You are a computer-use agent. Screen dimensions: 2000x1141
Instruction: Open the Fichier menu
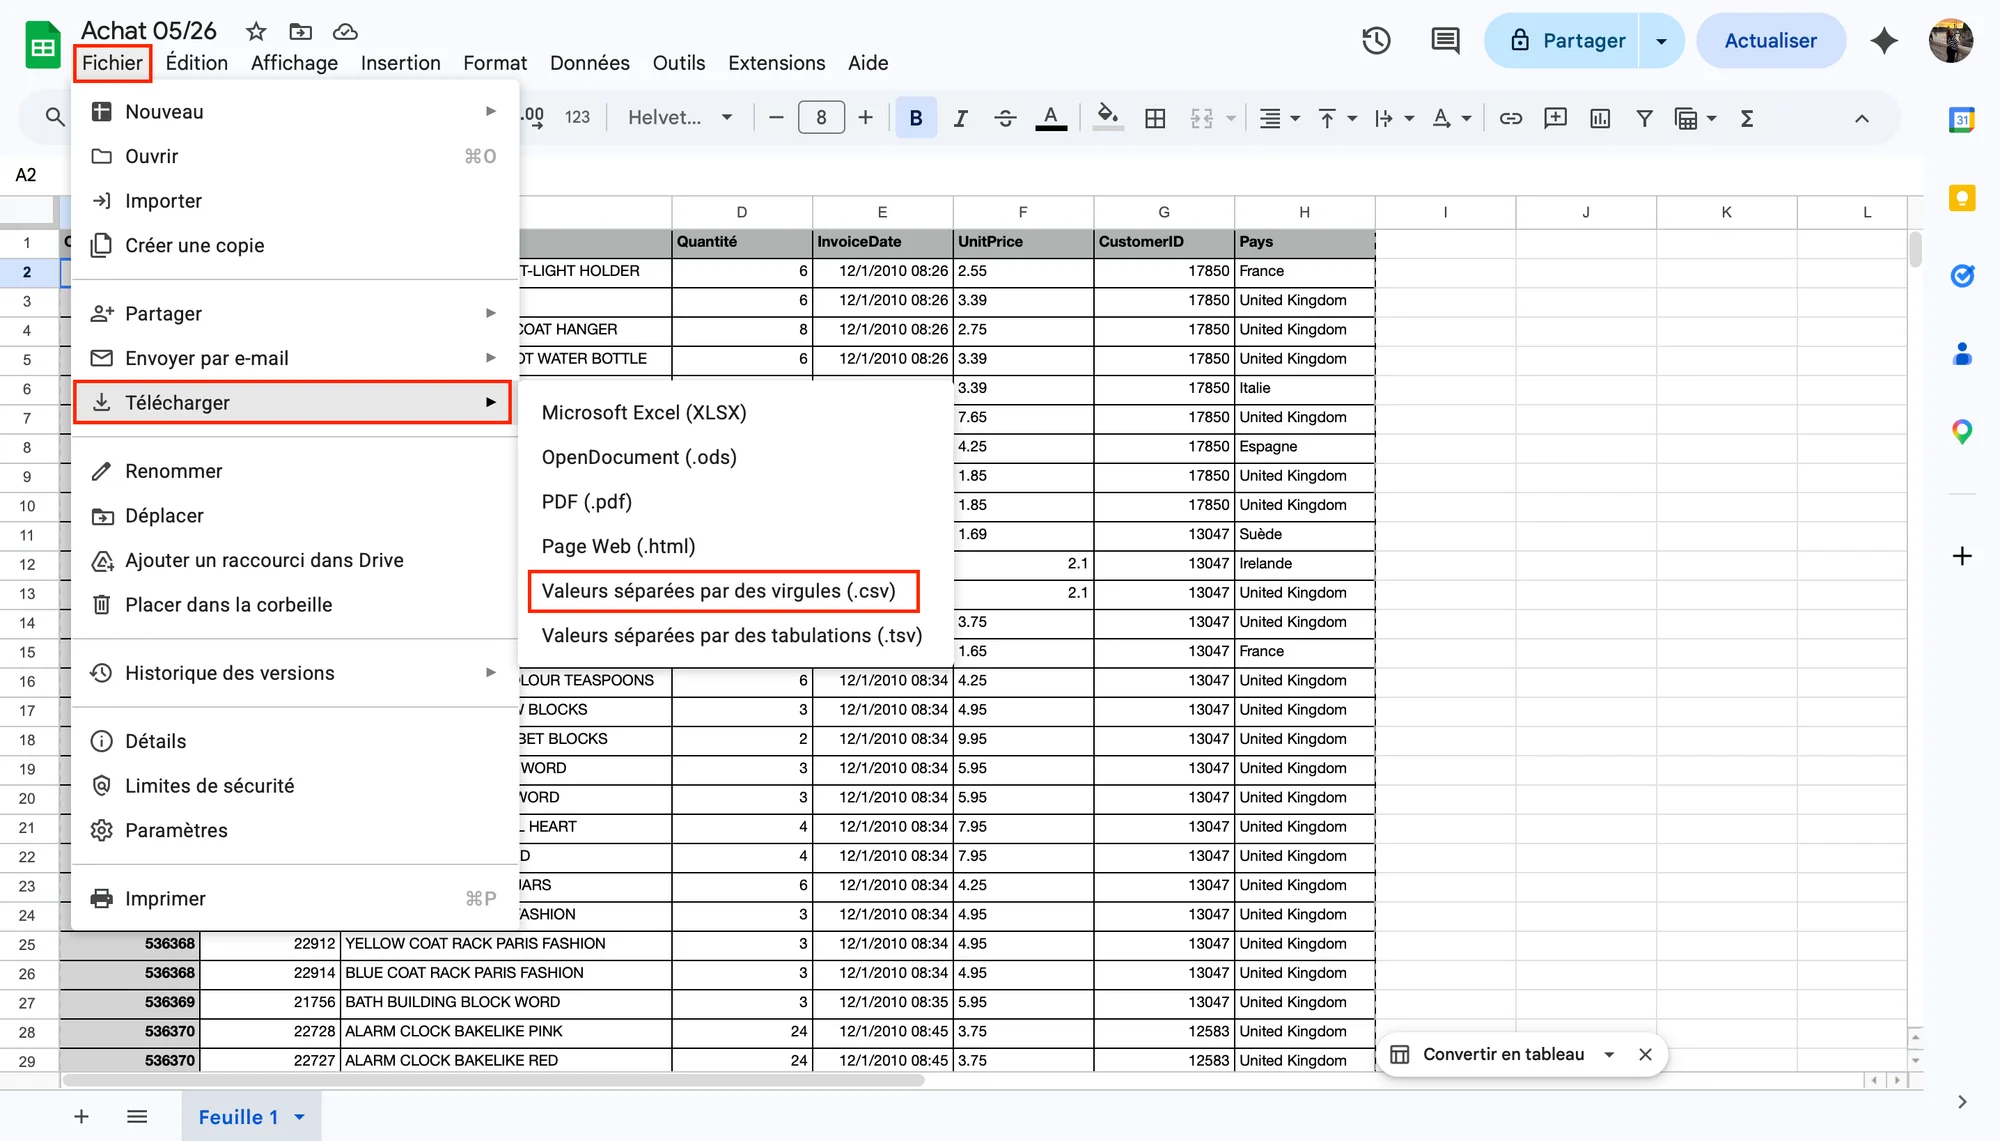point(112,63)
